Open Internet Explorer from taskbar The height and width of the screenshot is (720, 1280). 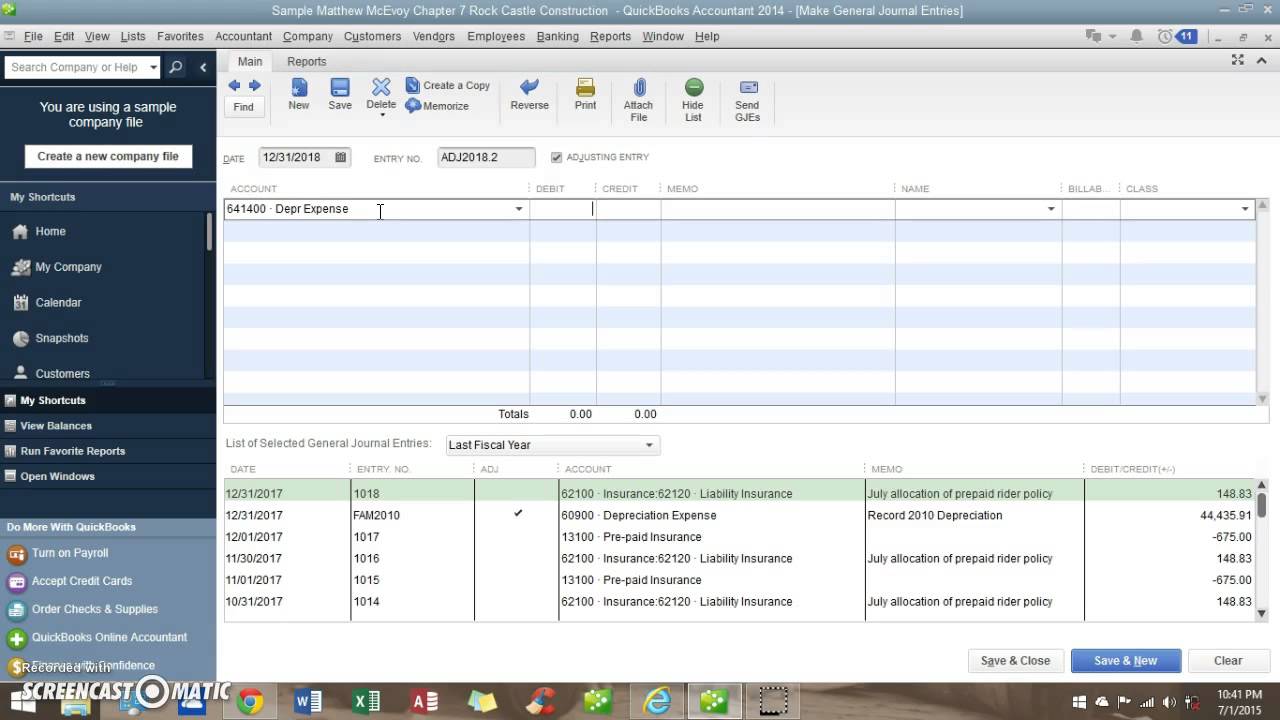(656, 702)
